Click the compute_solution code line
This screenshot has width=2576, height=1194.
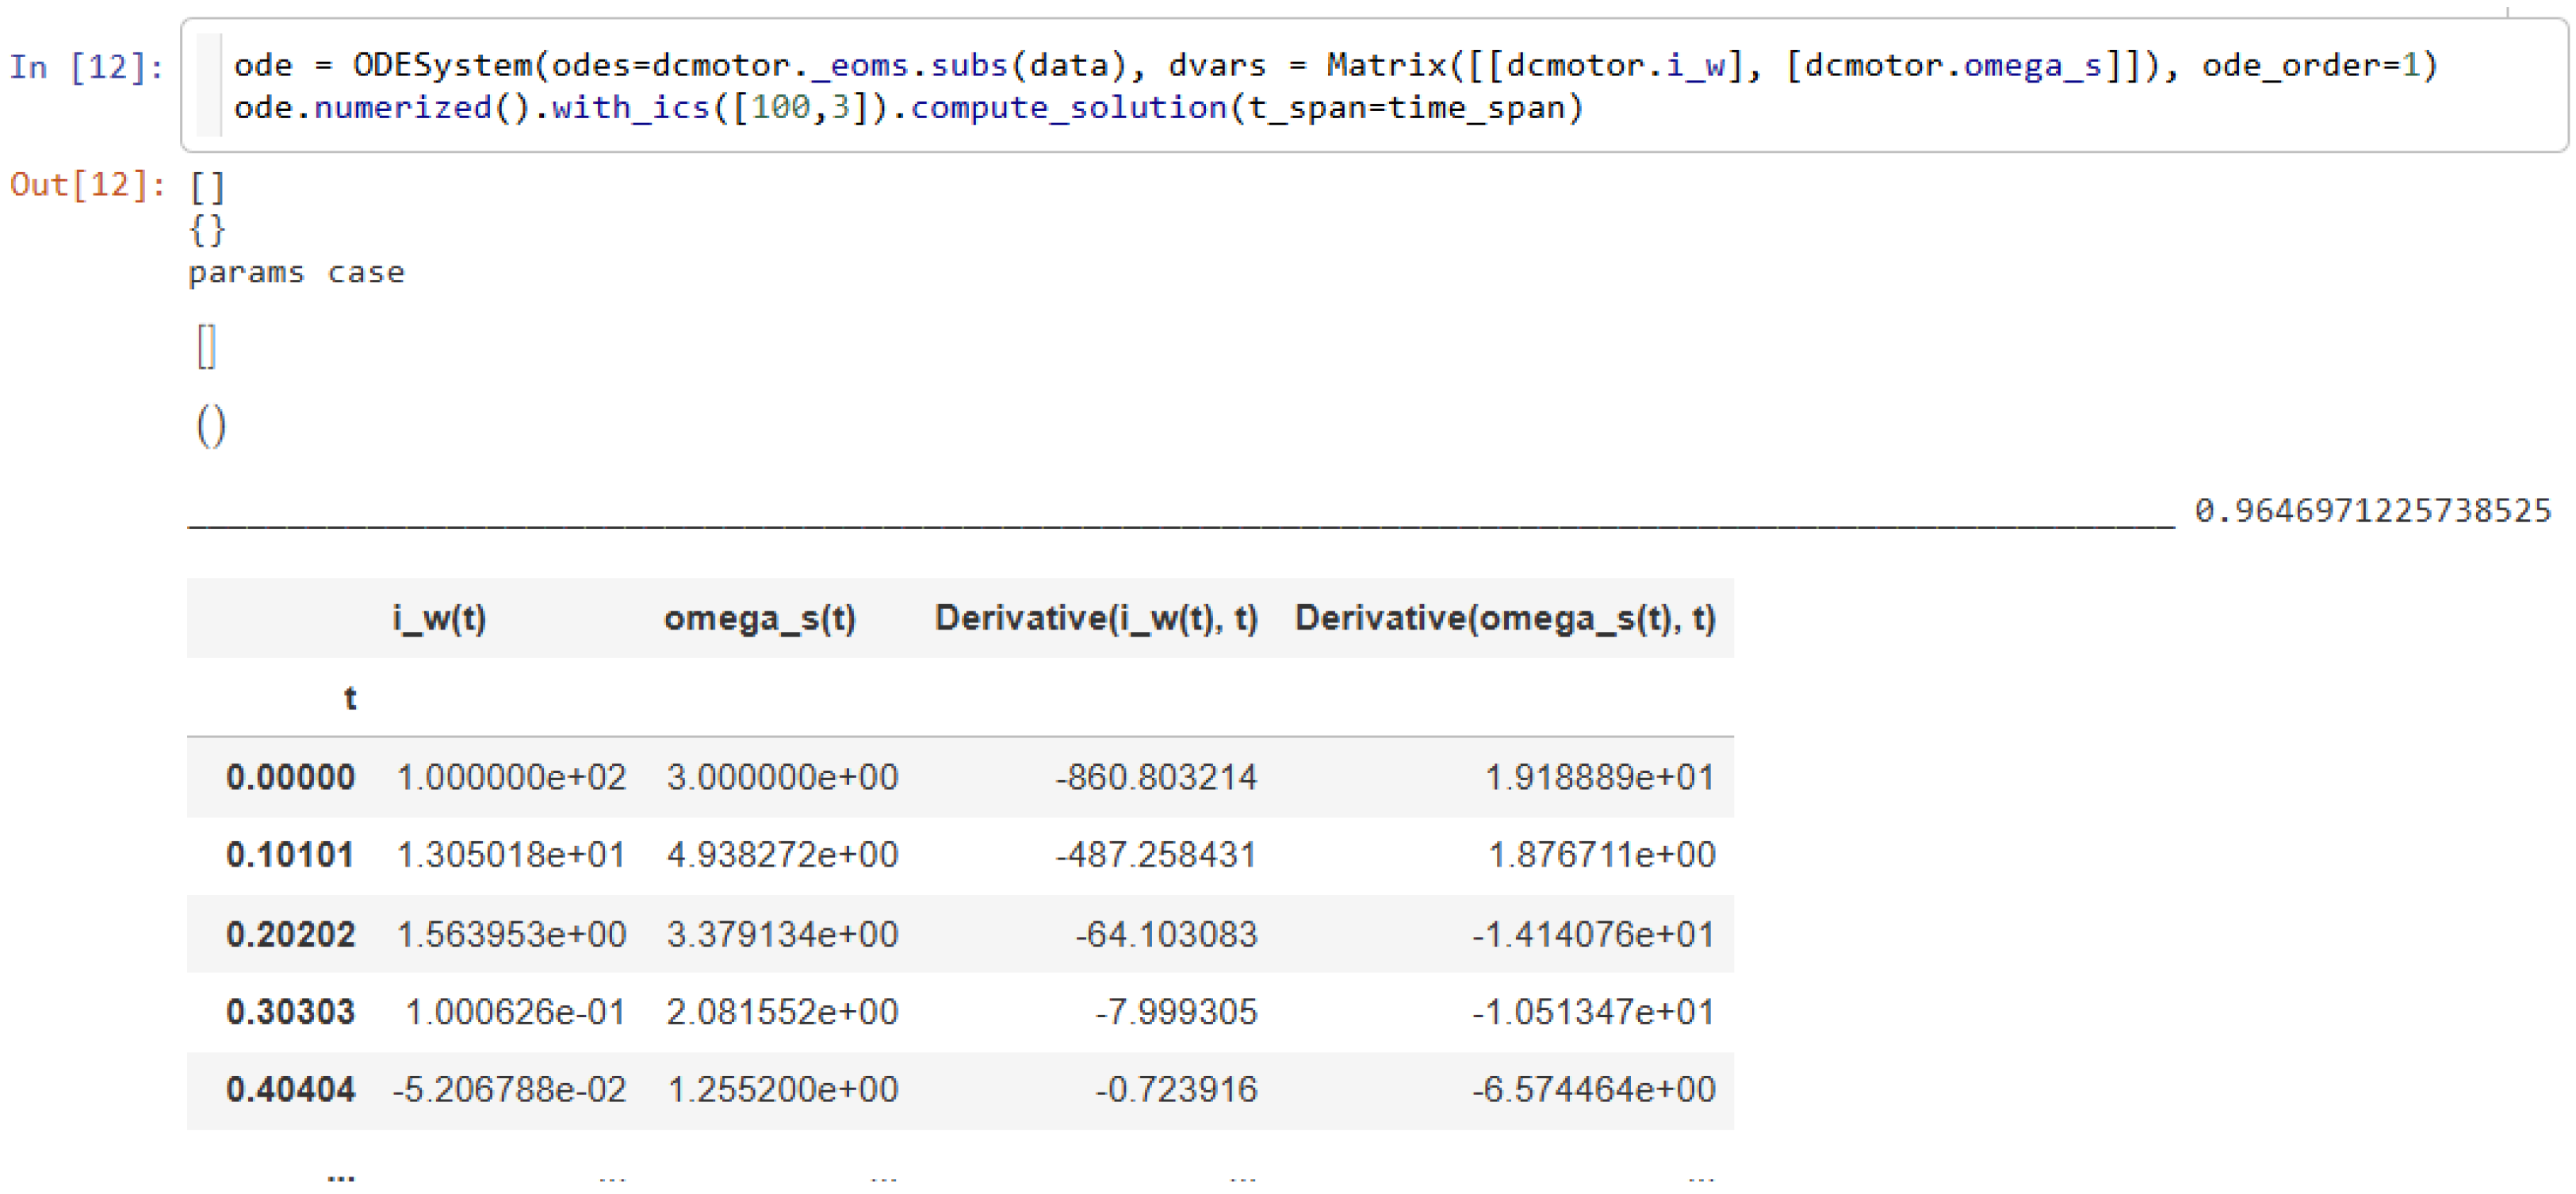pyautogui.click(x=908, y=108)
